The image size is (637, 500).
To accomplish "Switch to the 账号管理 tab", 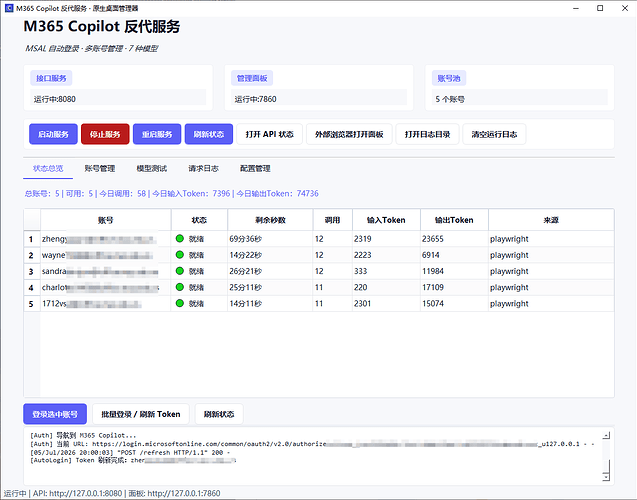I will tap(100, 169).
